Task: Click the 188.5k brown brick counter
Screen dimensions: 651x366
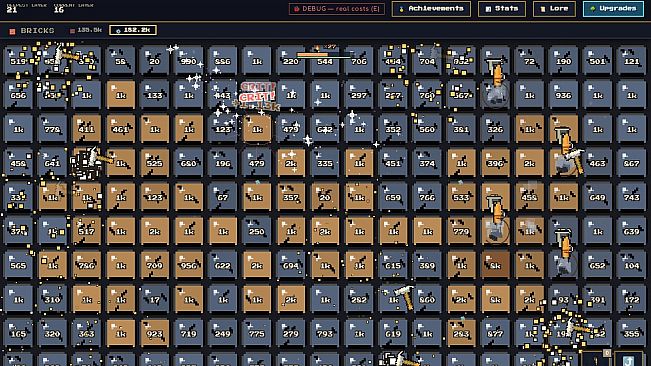Action: 86,30
